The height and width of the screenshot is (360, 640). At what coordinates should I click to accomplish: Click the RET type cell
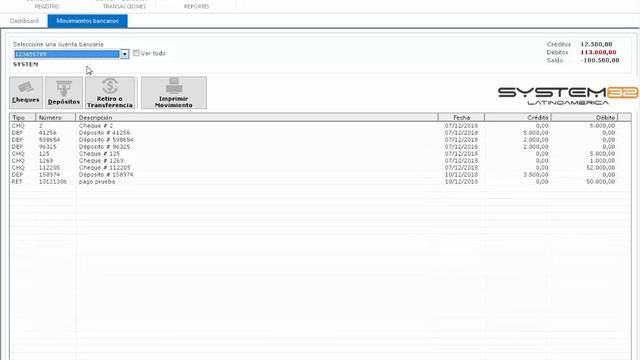pyautogui.click(x=17, y=182)
